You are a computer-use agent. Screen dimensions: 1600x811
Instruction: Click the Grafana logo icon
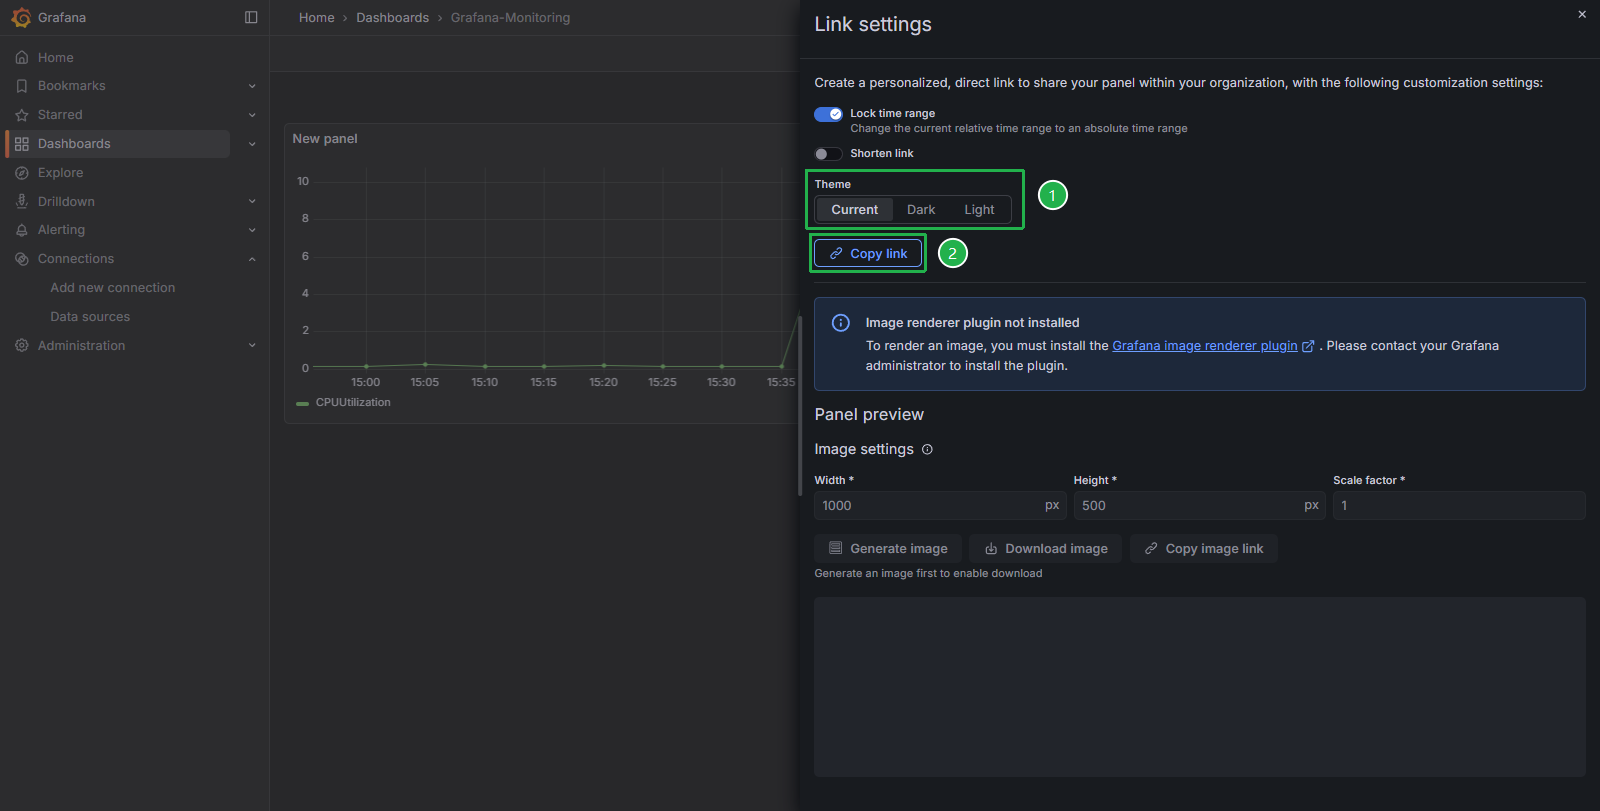[x=21, y=17]
